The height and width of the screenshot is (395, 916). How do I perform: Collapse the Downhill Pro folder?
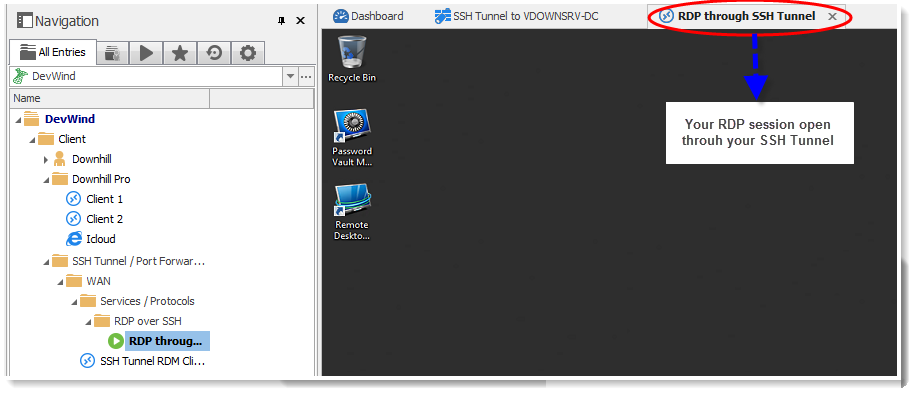tap(47, 180)
